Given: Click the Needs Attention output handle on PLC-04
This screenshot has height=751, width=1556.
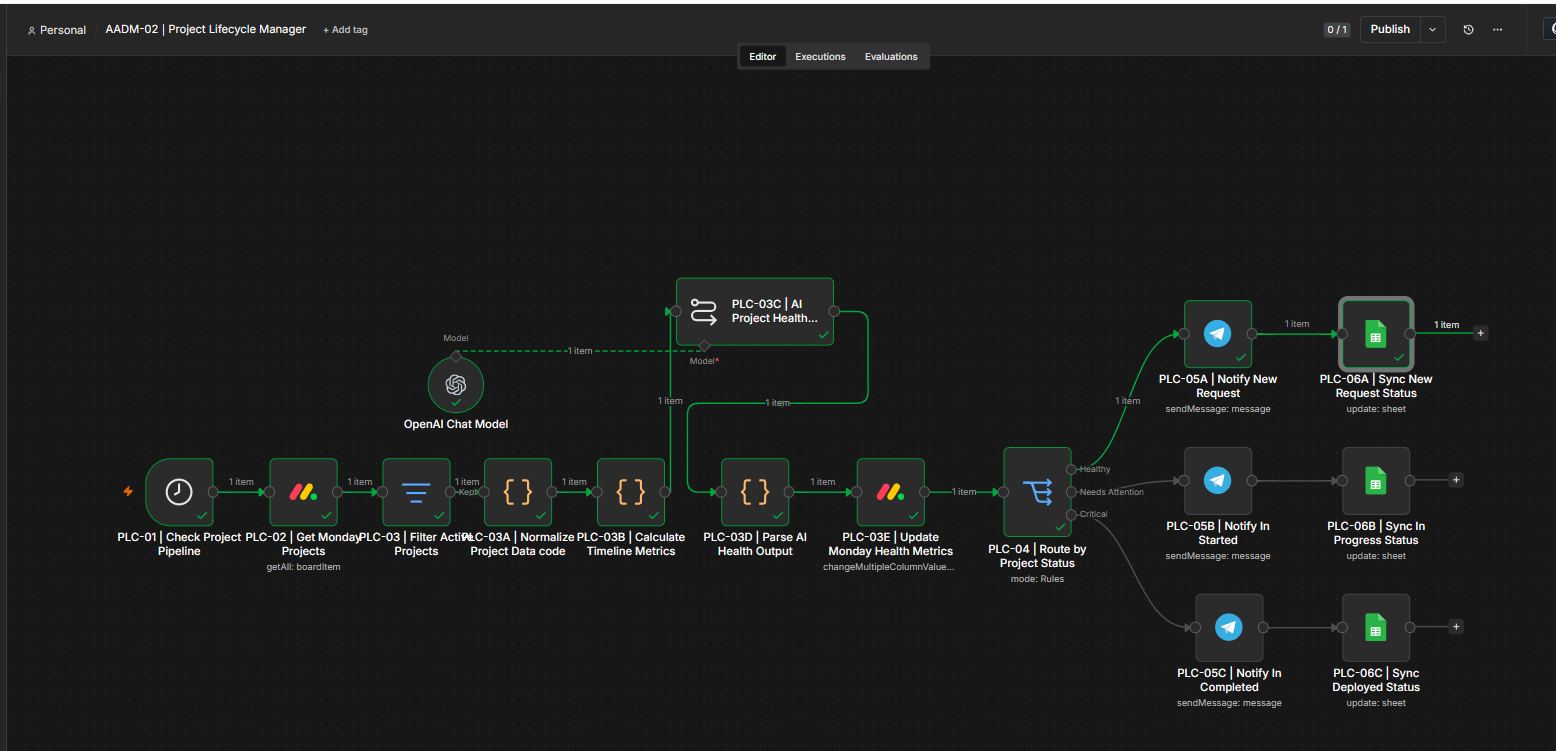Looking at the screenshot, I should [x=1071, y=492].
